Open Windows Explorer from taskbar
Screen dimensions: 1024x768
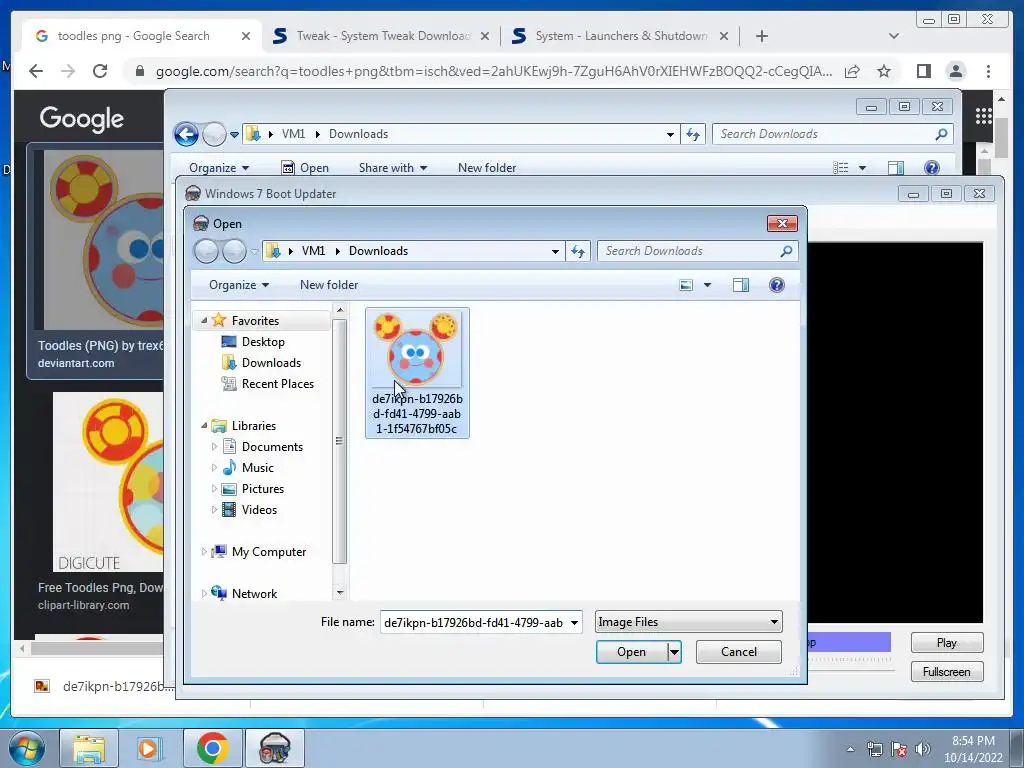[x=89, y=748]
